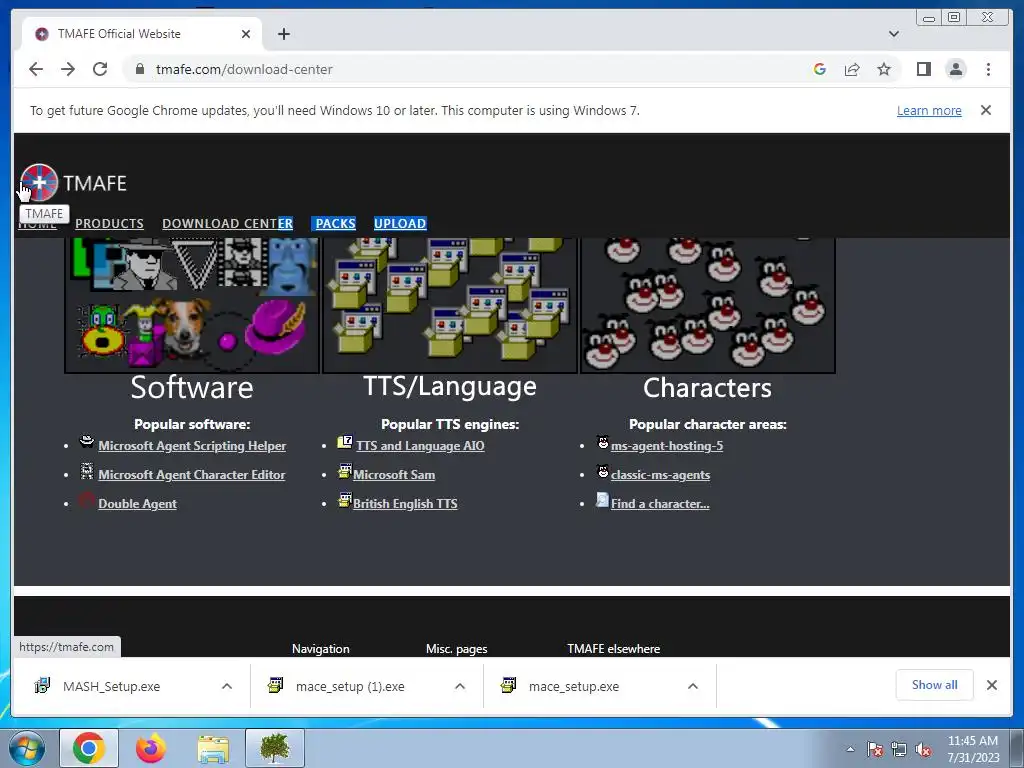Click the Microsoft Sam installer icon
Image resolution: width=1024 pixels, height=768 pixels.
point(345,471)
